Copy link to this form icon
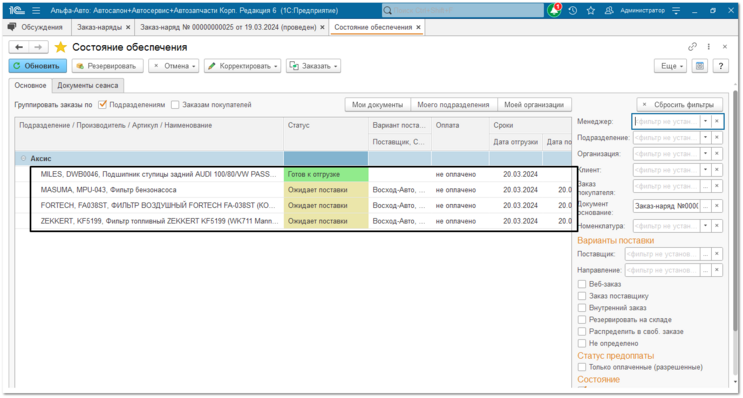Screen dimensions: 743x398 click(x=692, y=46)
